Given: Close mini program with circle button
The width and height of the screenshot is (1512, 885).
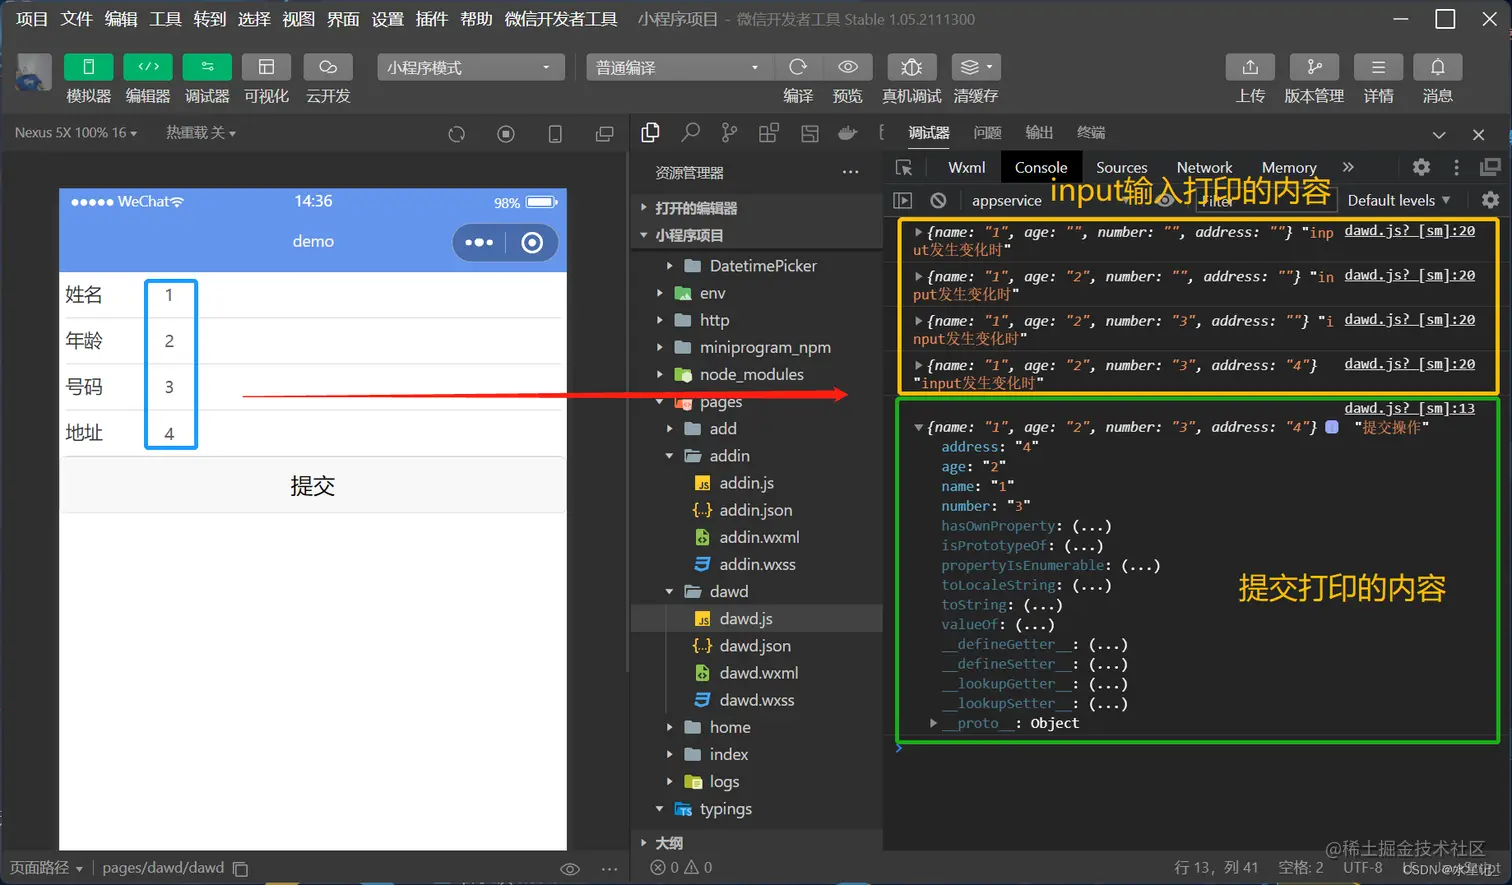Looking at the screenshot, I should click(532, 243).
